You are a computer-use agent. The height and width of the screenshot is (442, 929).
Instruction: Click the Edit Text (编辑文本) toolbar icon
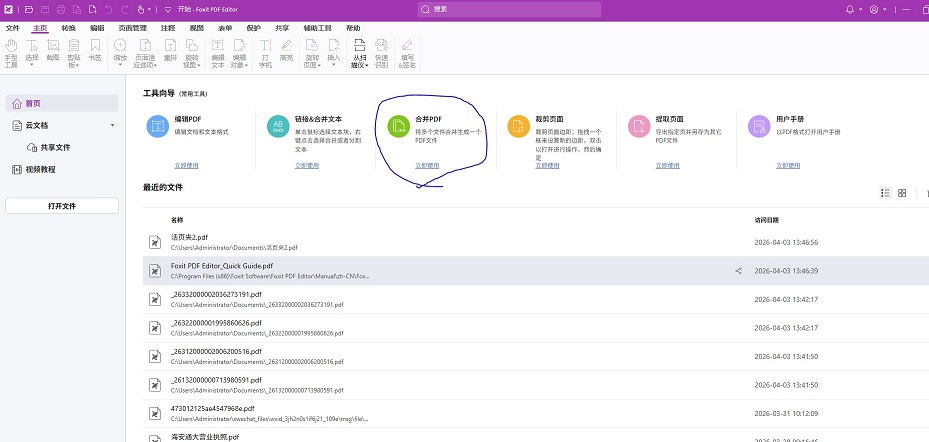pos(218,52)
